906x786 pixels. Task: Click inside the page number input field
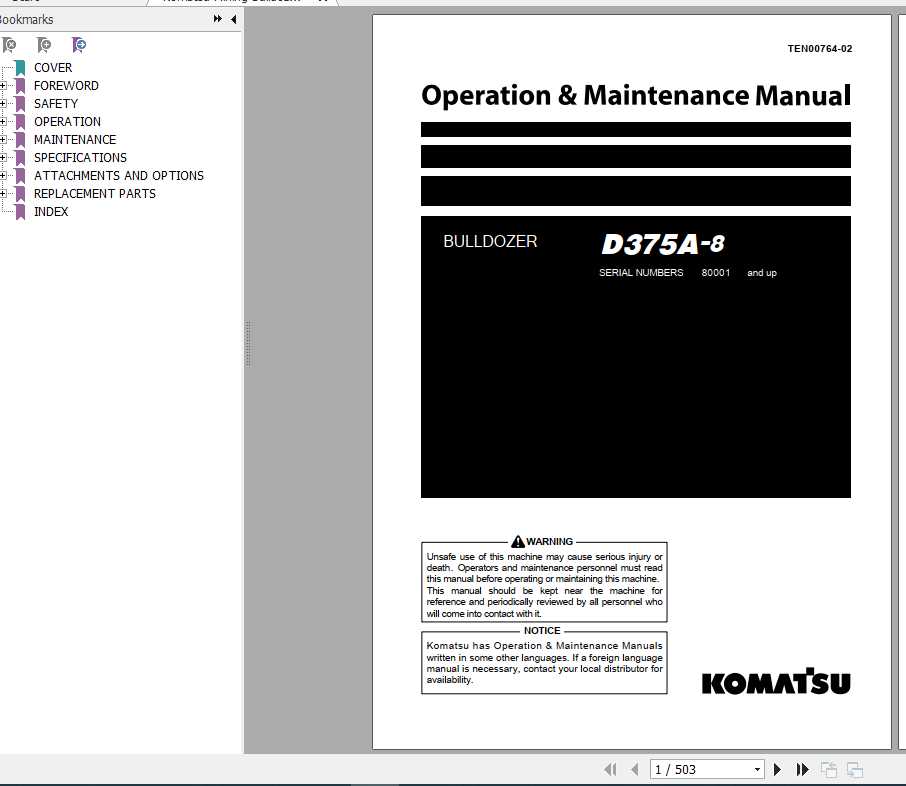[x=700, y=769]
